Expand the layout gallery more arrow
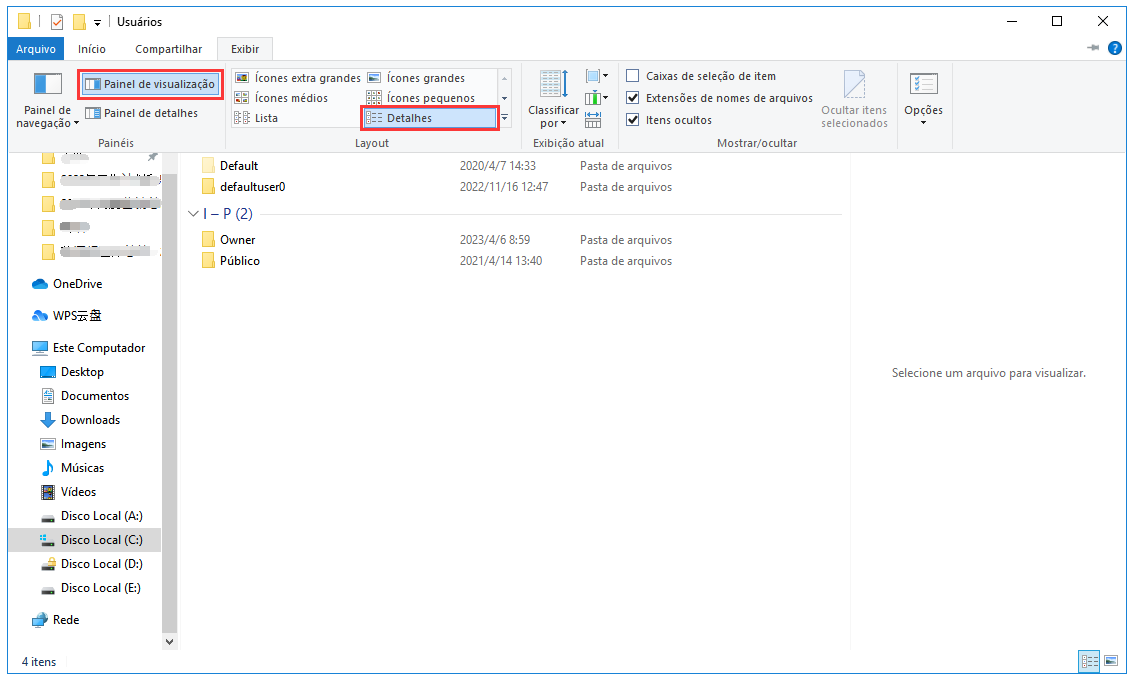 click(505, 118)
